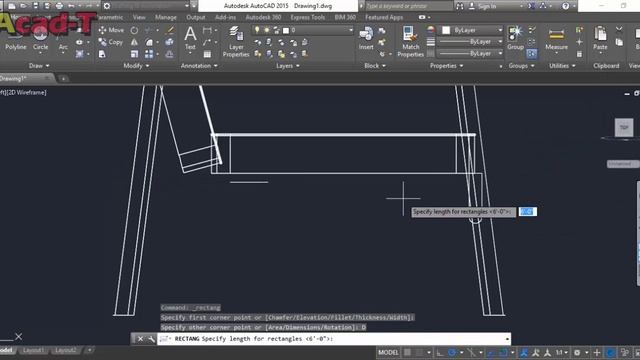Toggle MODEL space button in status bar
Screen dimensions: 640x360
click(388, 352)
